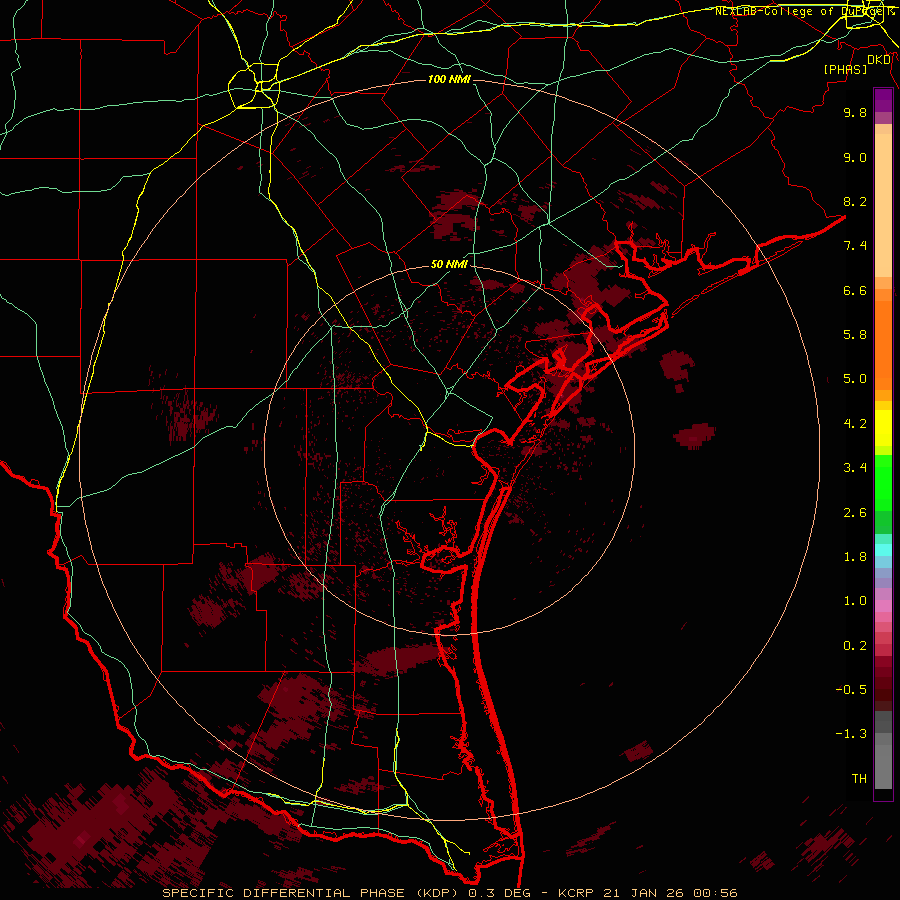Viewport: 900px width, 900px height.
Task: Select the -1.3 value on the color scale
Action: click(x=851, y=734)
